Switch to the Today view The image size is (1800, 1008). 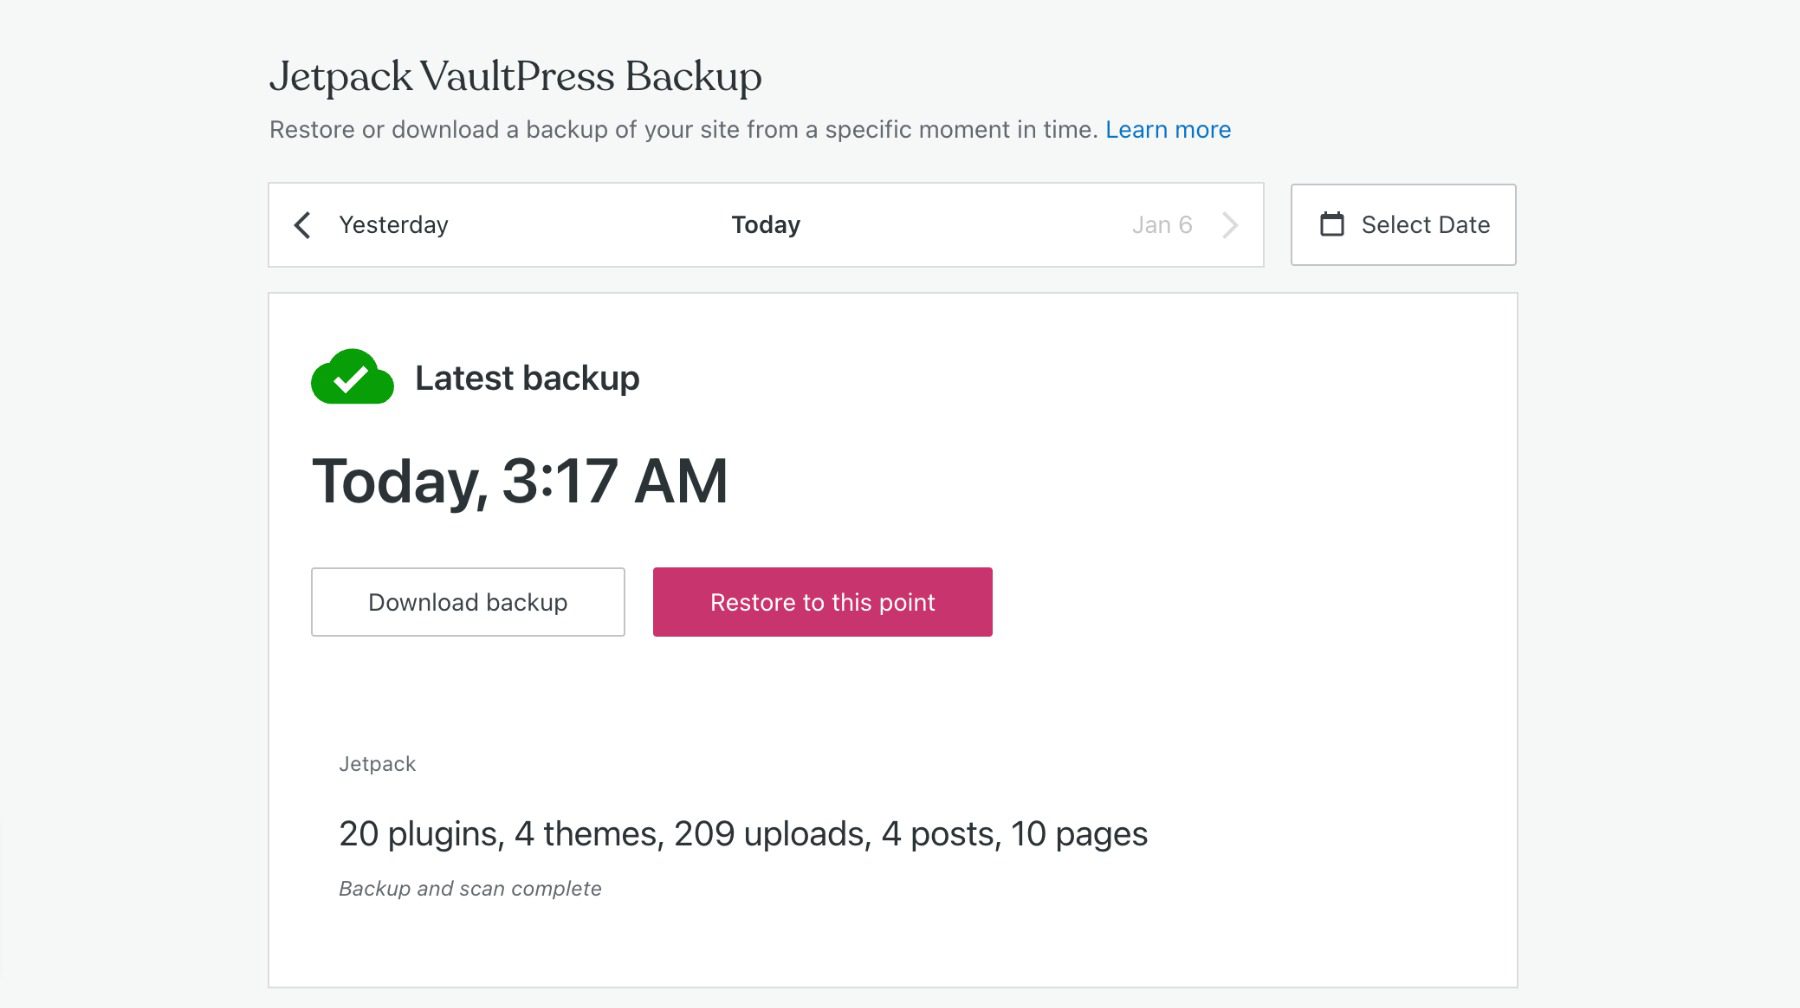tap(765, 224)
